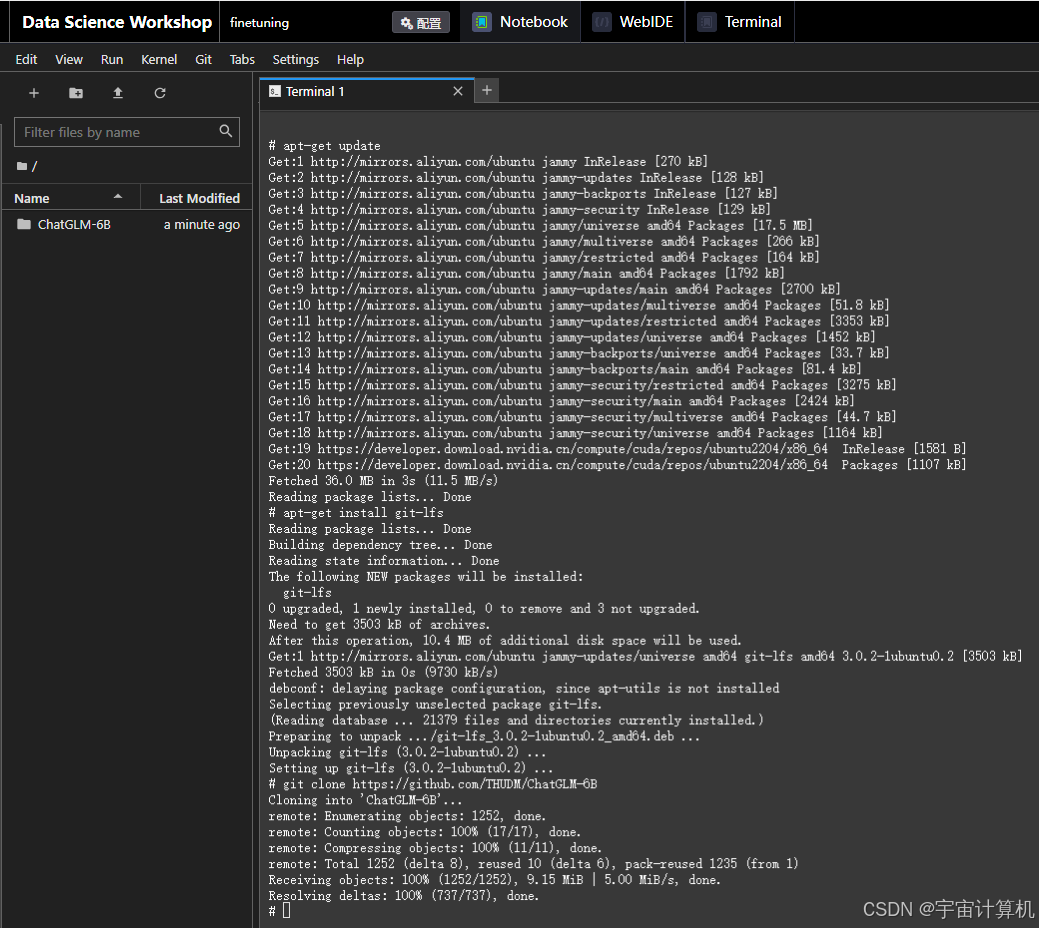Click the upload files icon
Screen dimensions: 1039x928
[x=118, y=93]
